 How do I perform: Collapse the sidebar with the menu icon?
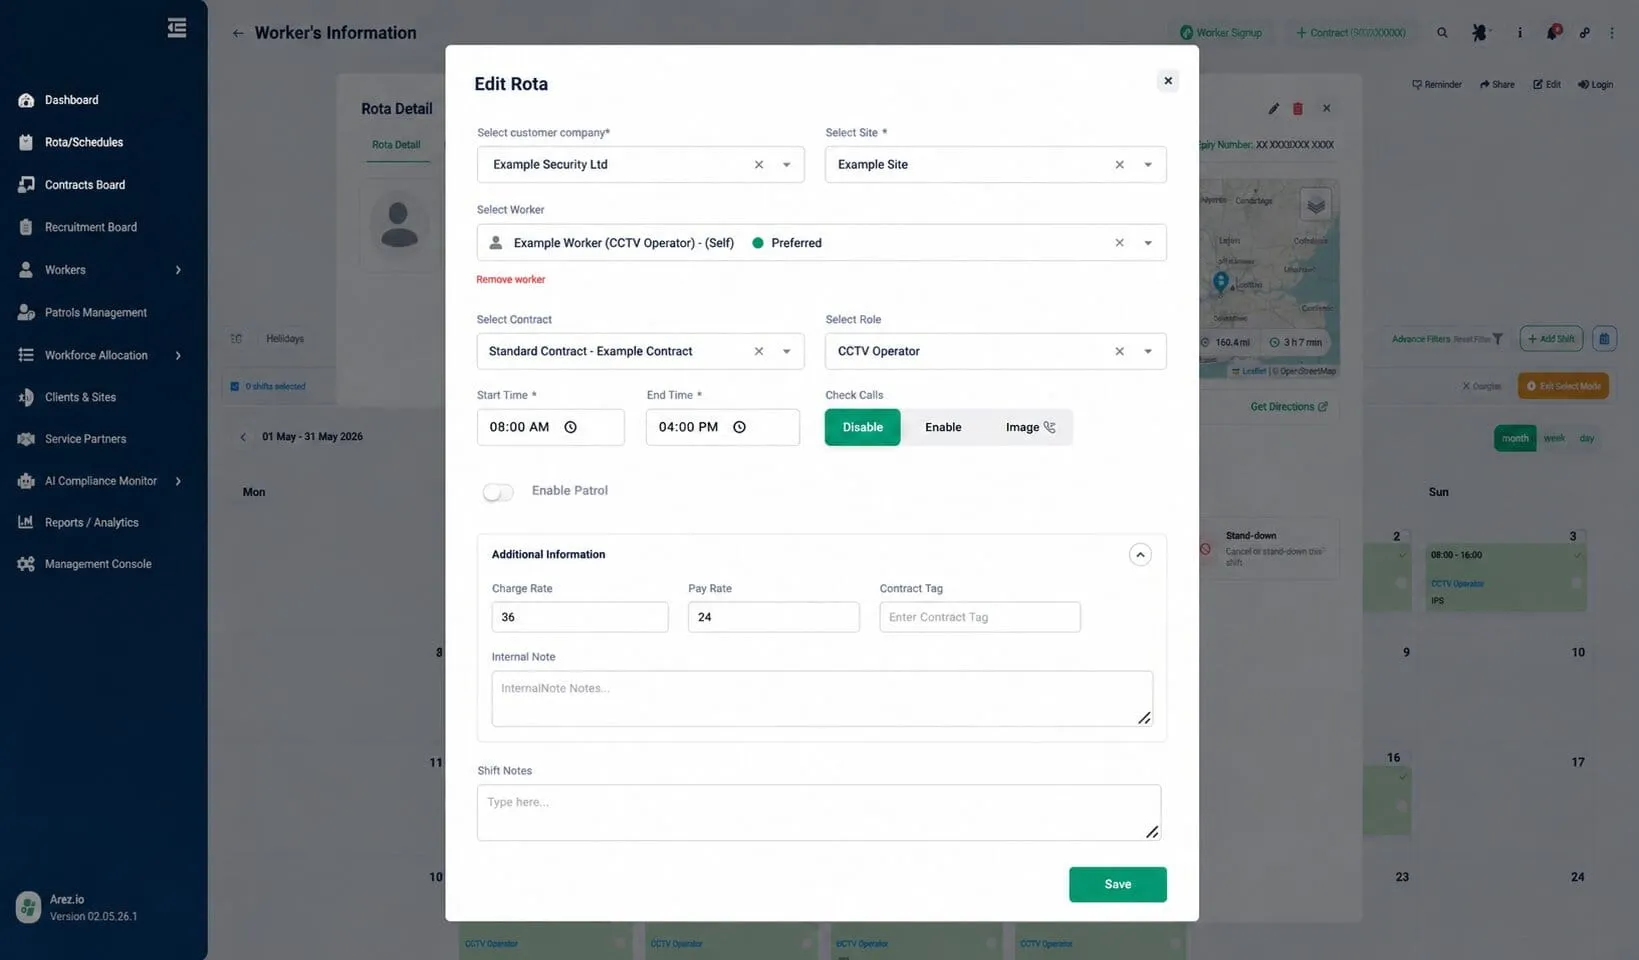tap(177, 28)
